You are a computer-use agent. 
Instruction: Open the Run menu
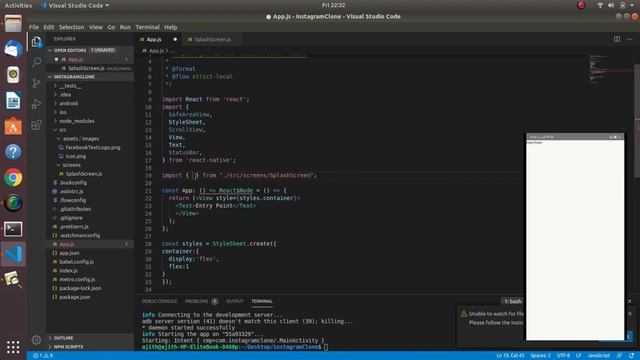[125, 27]
